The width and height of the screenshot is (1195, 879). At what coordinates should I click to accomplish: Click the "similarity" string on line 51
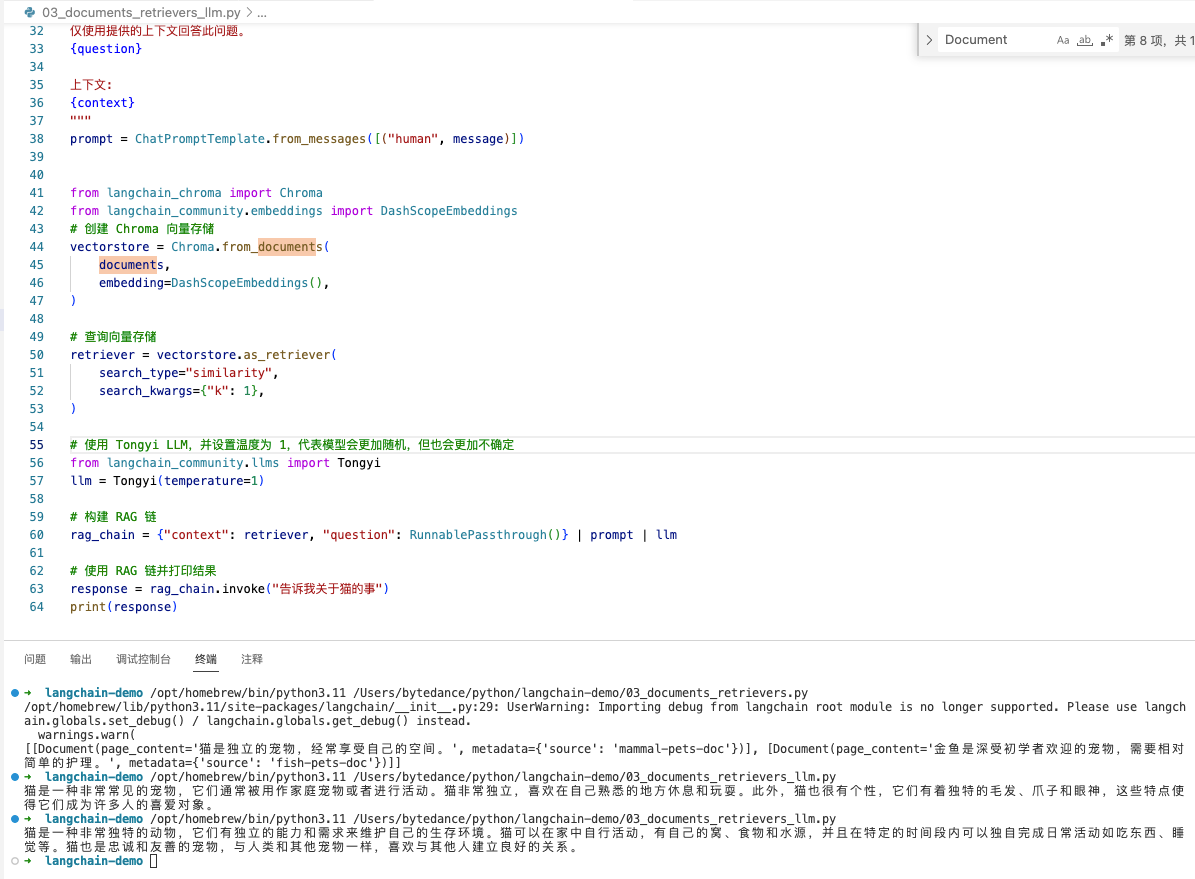click(x=229, y=373)
